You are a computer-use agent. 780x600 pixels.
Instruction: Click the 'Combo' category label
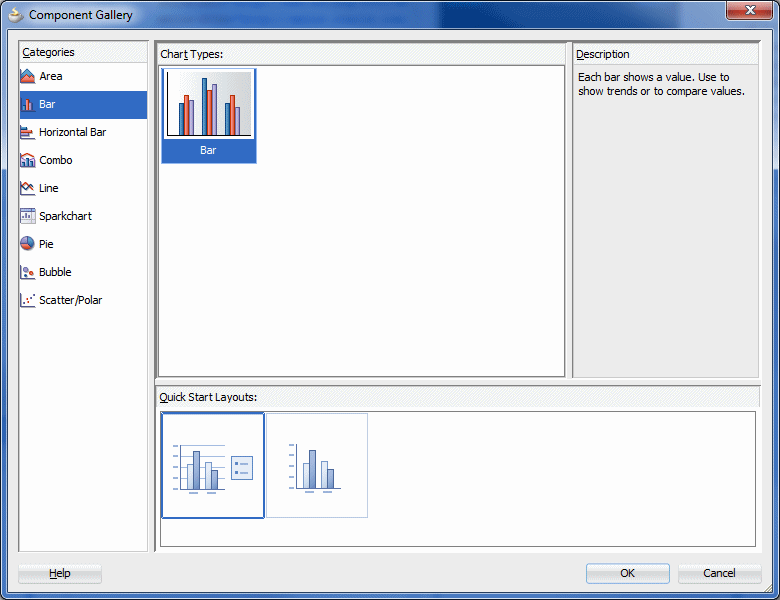(56, 160)
